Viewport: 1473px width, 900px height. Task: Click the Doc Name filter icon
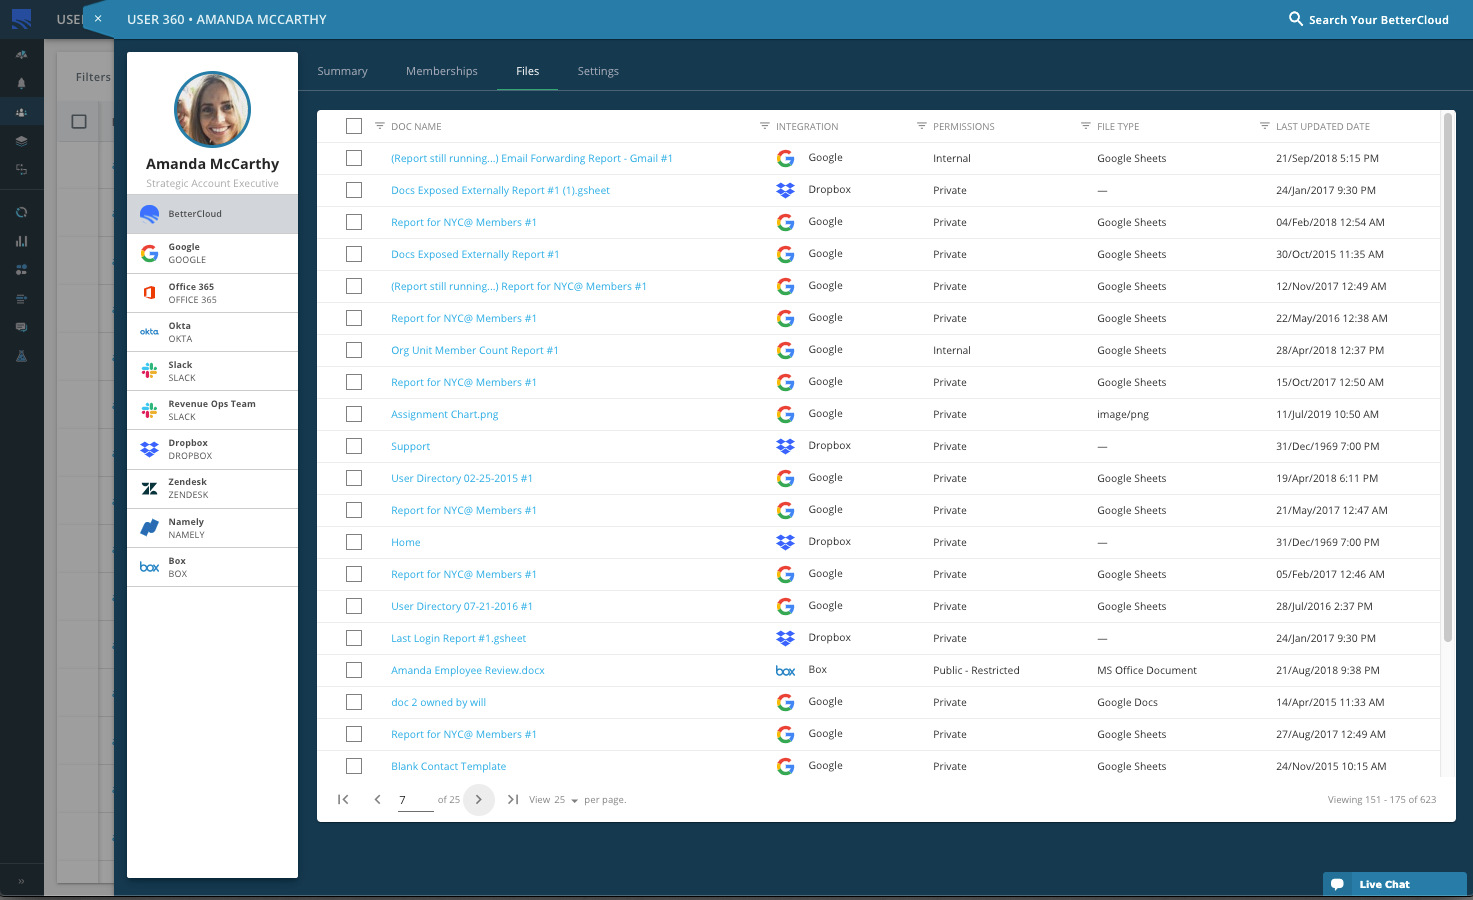380,126
